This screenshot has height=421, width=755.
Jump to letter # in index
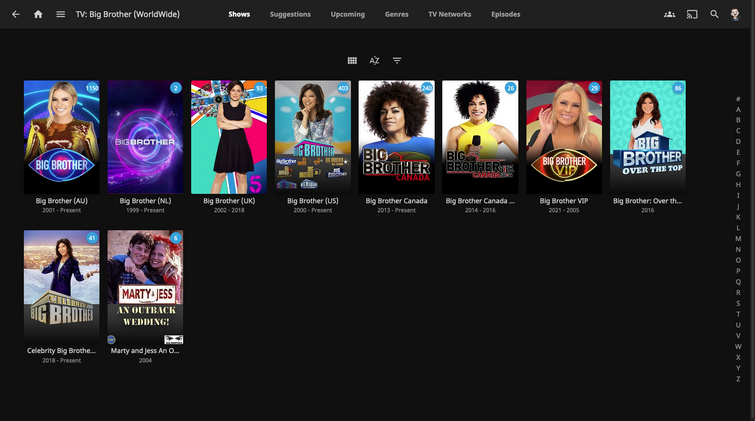[x=738, y=99]
